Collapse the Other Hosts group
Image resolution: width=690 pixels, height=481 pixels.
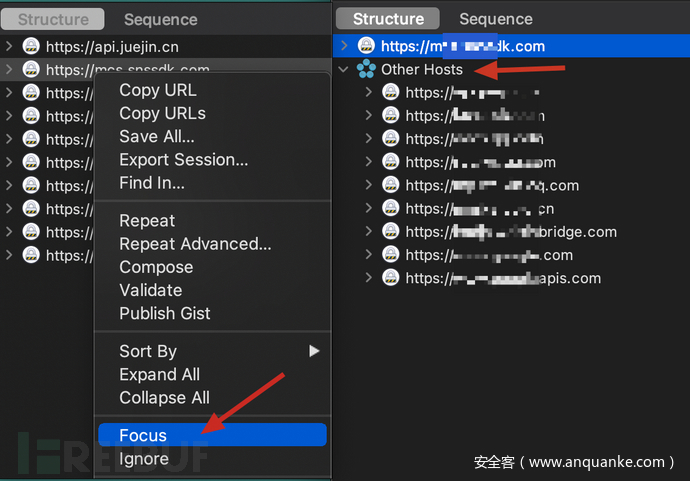click(x=344, y=70)
